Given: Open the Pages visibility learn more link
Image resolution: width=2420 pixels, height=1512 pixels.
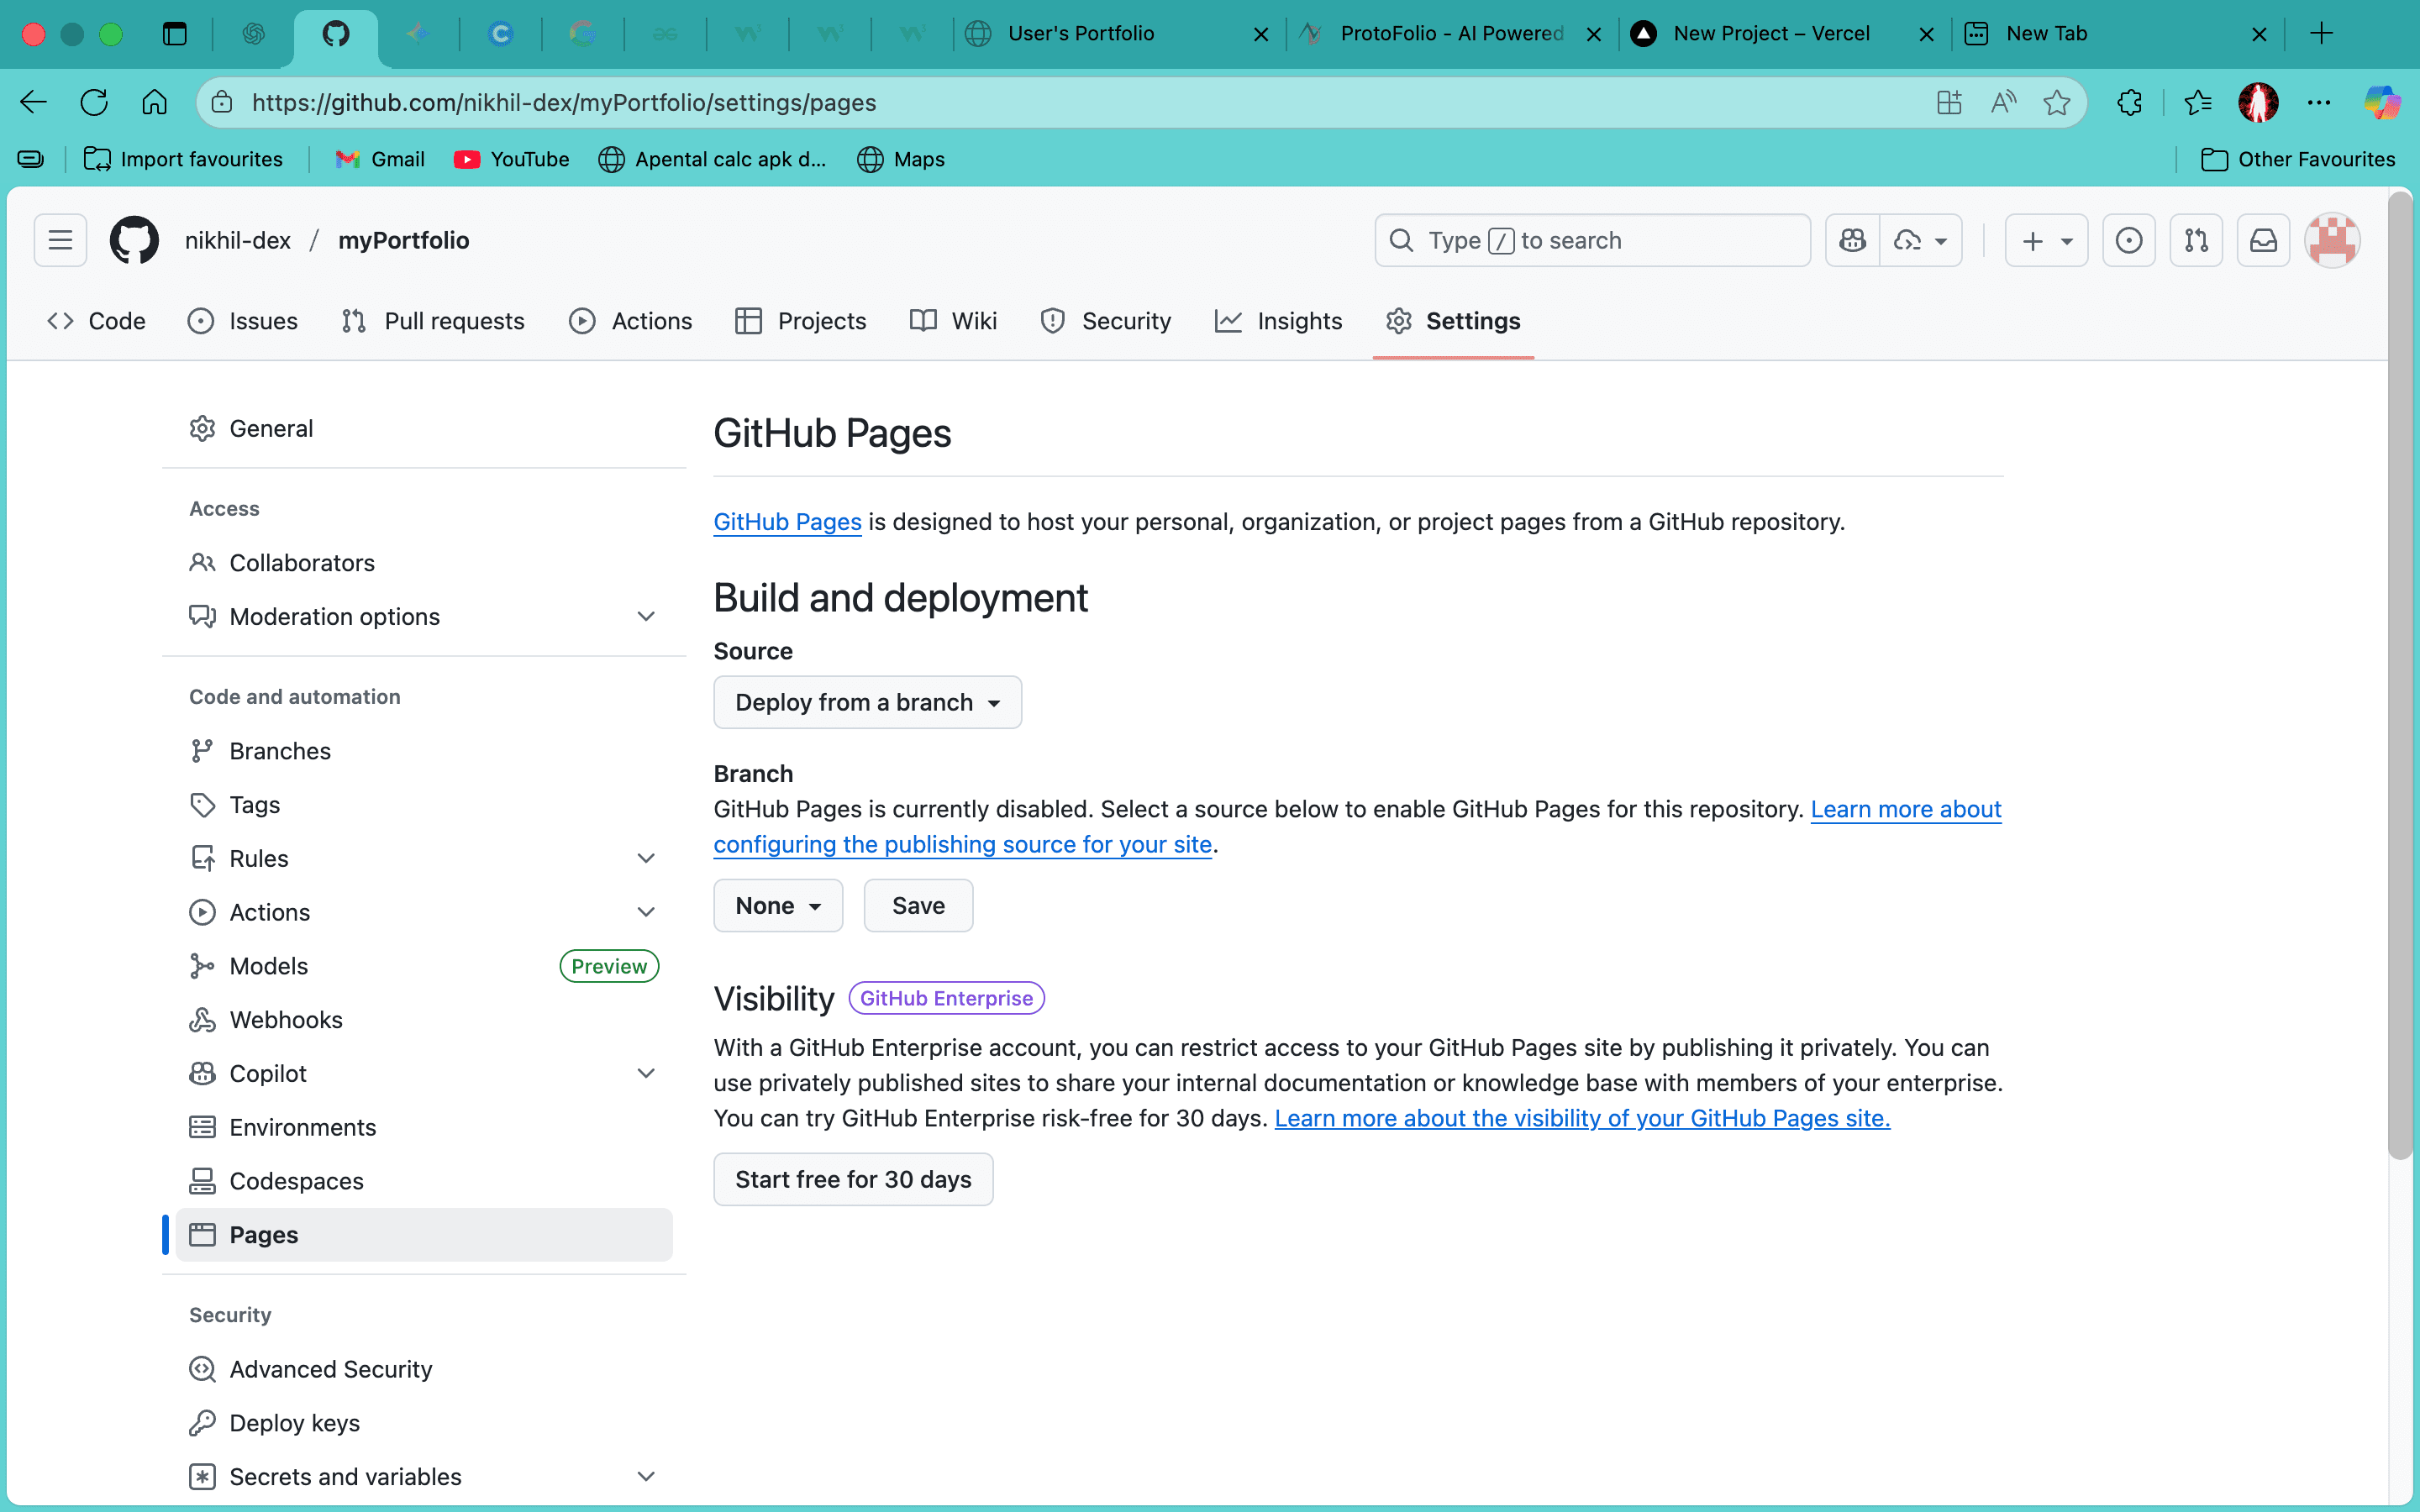Looking at the screenshot, I should 1582,1118.
